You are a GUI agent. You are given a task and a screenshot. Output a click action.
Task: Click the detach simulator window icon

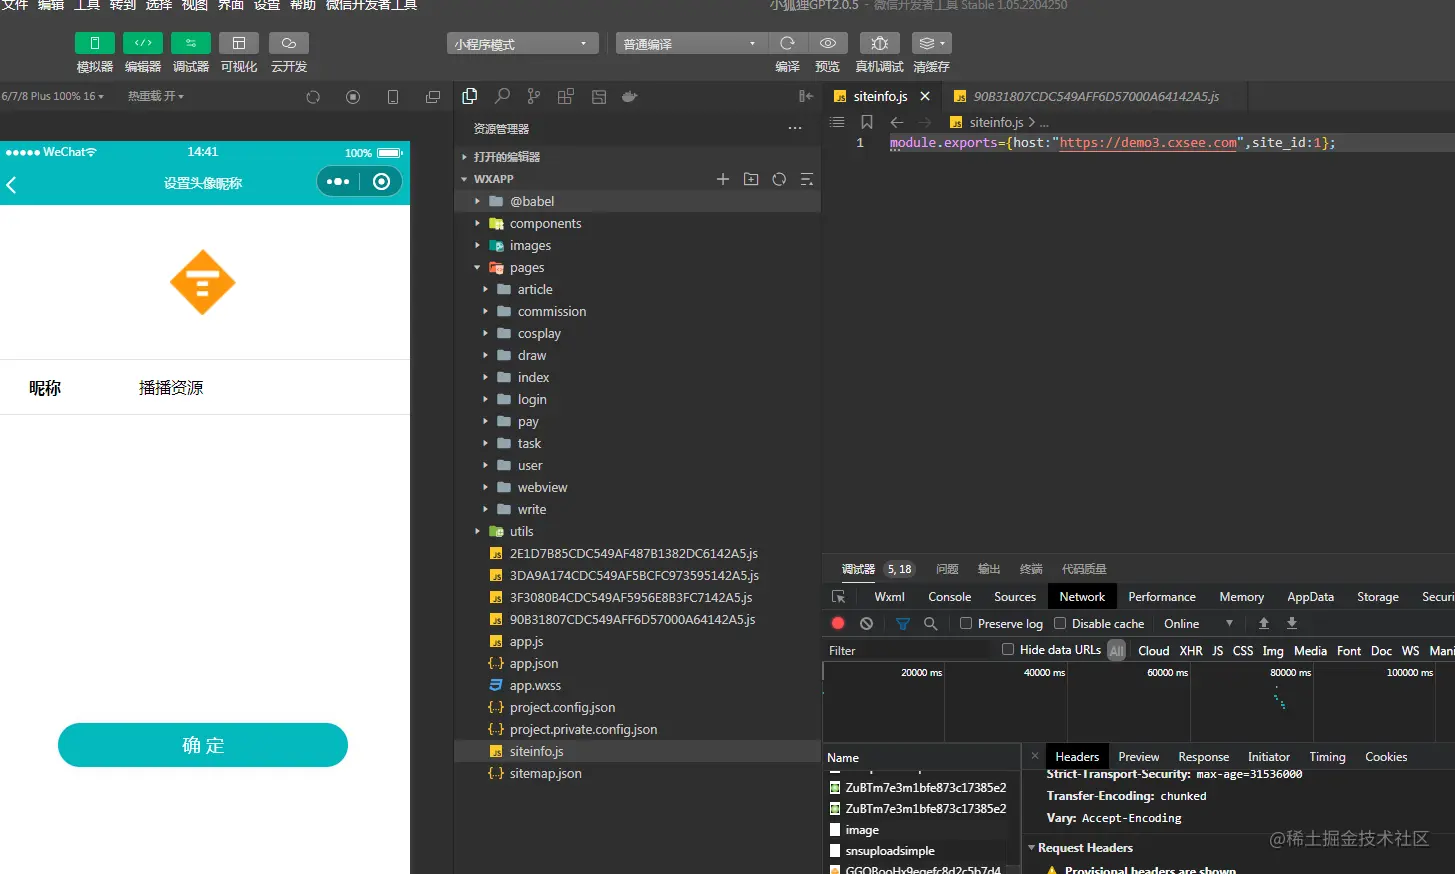(433, 97)
